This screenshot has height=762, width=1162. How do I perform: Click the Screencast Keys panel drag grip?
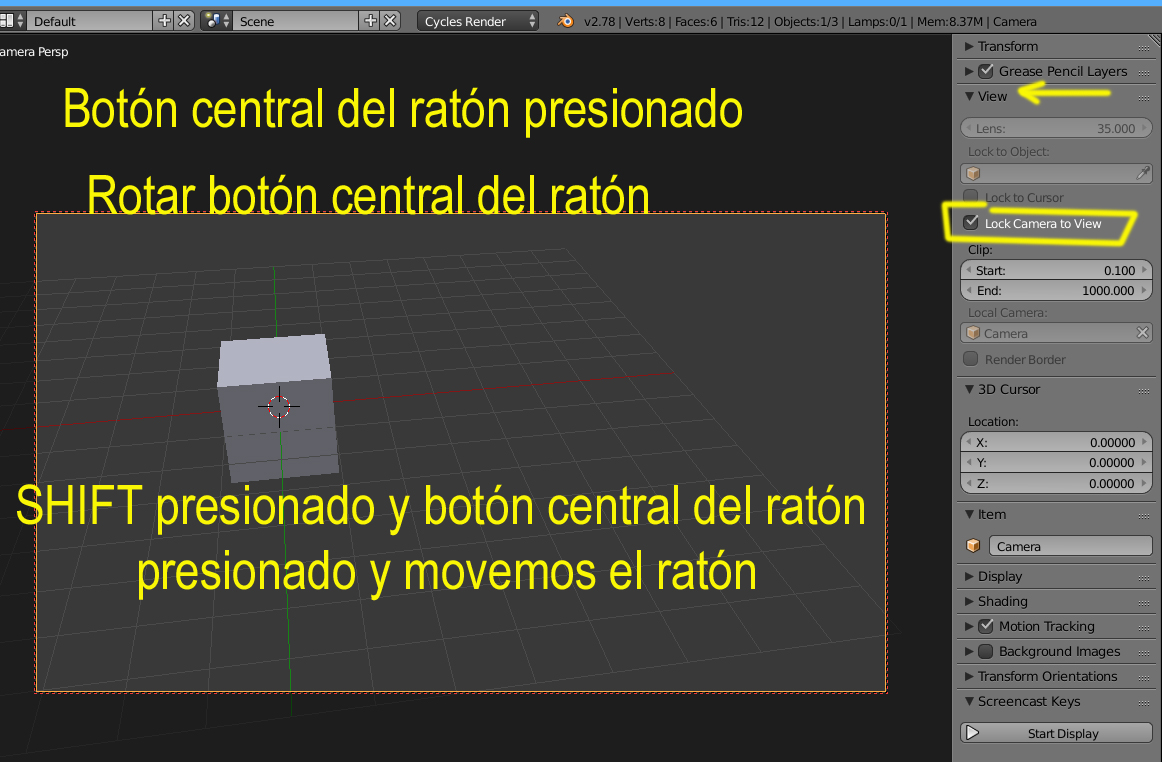pos(1144,703)
